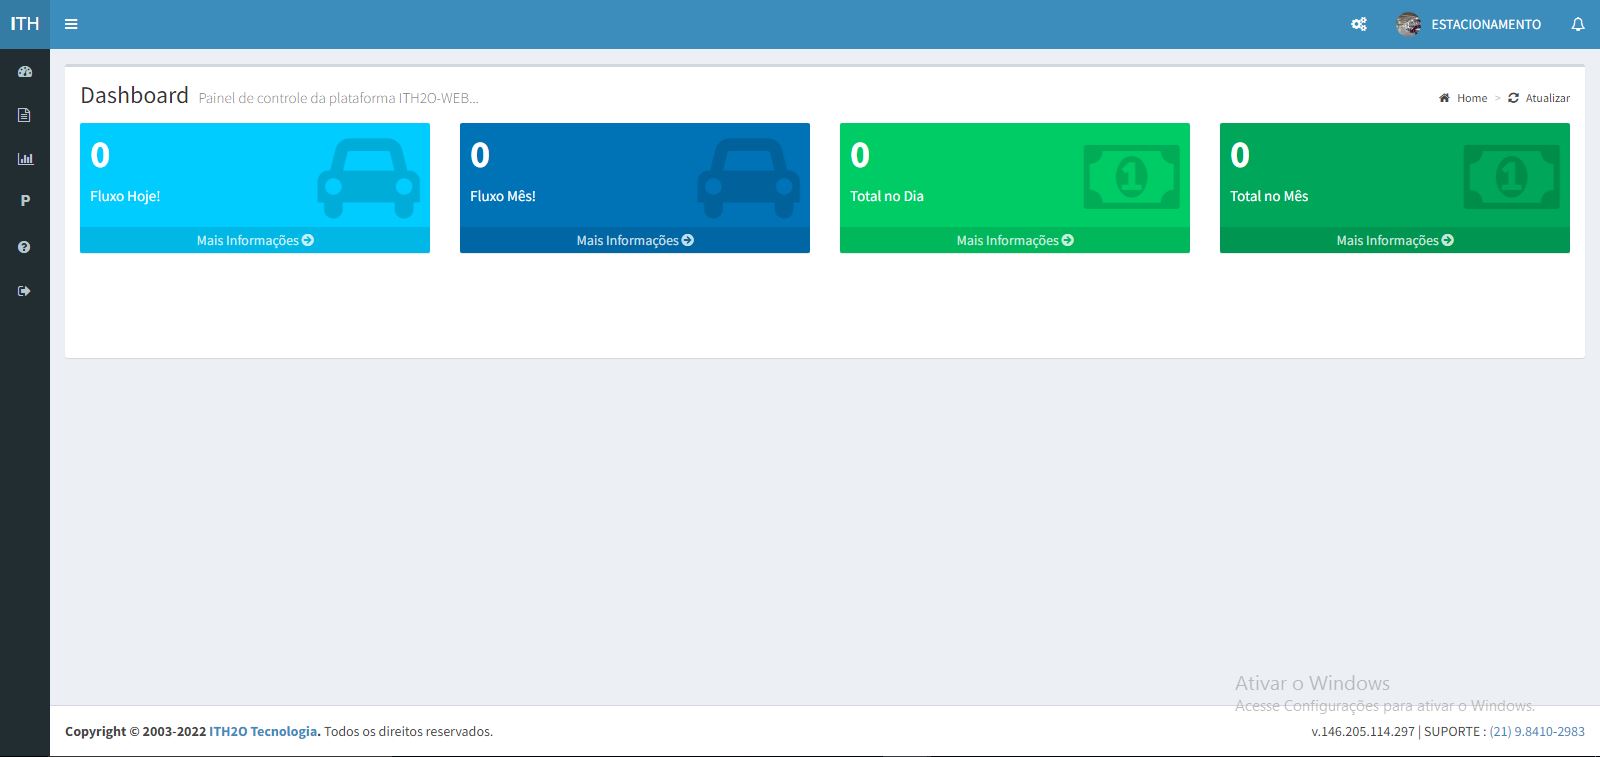Screen dimensions: 1600x757
Task: Click the 0 value in the Fluxo Hoje! card
Action: click(100, 155)
